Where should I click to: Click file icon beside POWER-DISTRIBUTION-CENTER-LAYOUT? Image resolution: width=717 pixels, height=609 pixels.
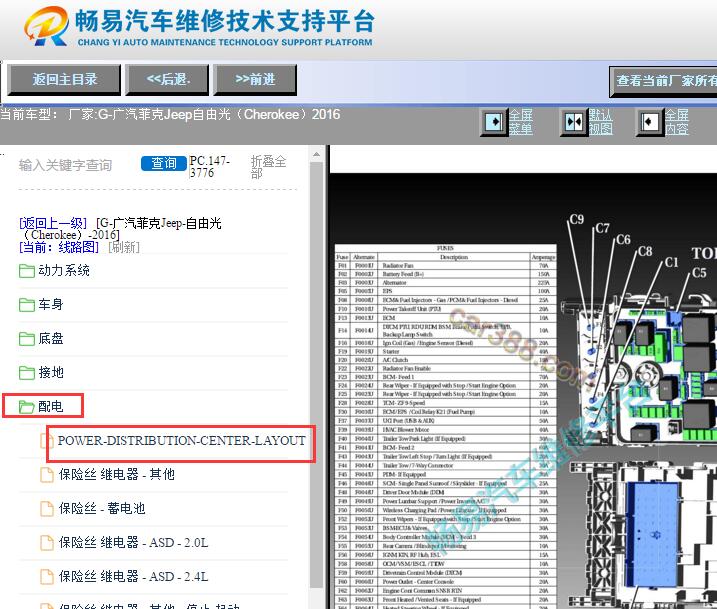tap(47, 441)
